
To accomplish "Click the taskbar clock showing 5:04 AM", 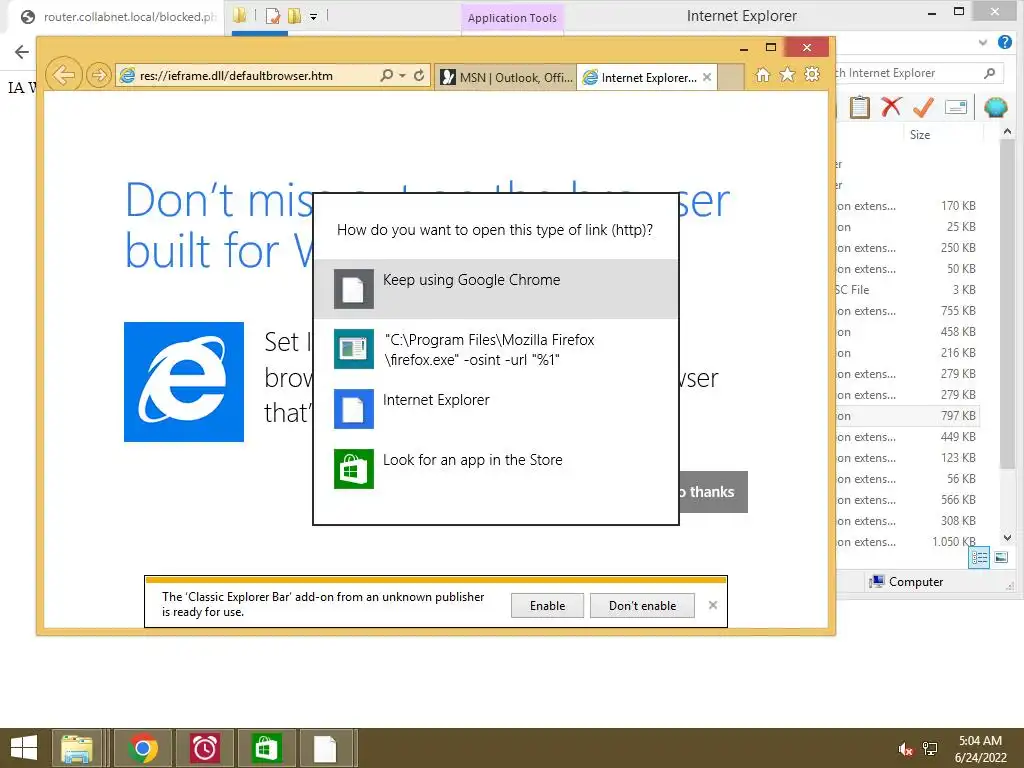I will [x=980, y=749].
